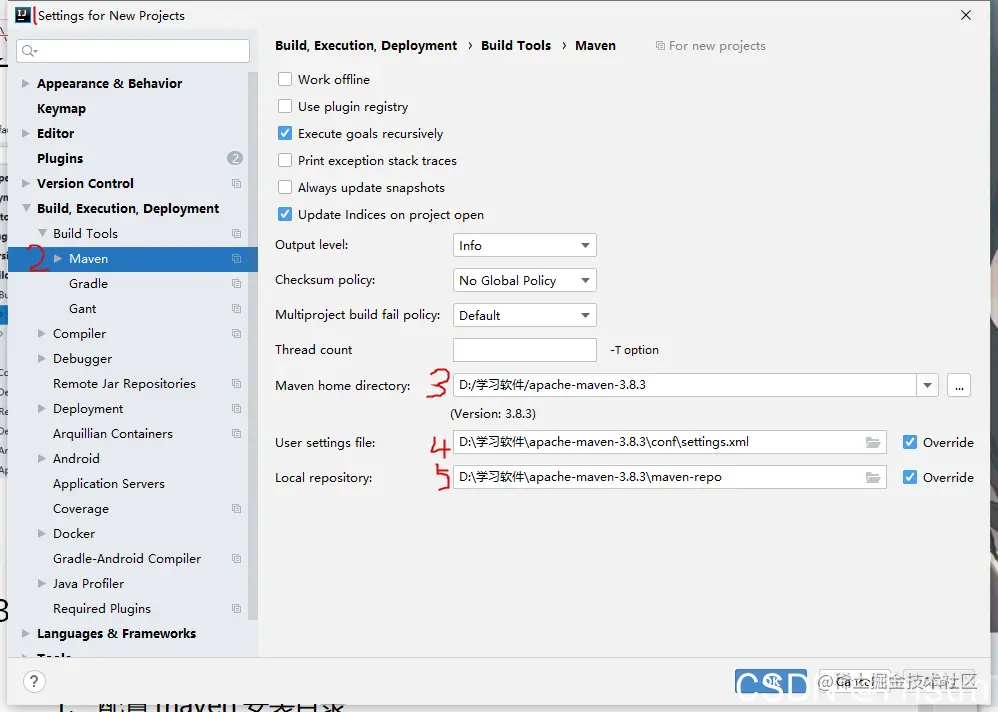Expand Appearance & Behavior tree node

pyautogui.click(x=25, y=83)
